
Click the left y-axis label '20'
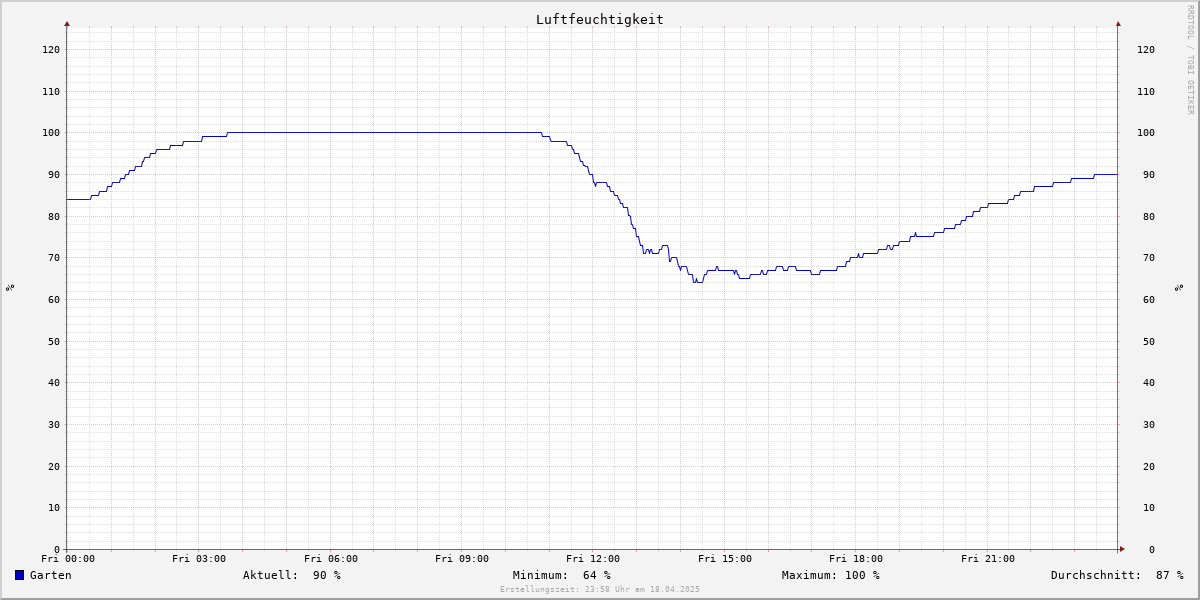click(54, 466)
